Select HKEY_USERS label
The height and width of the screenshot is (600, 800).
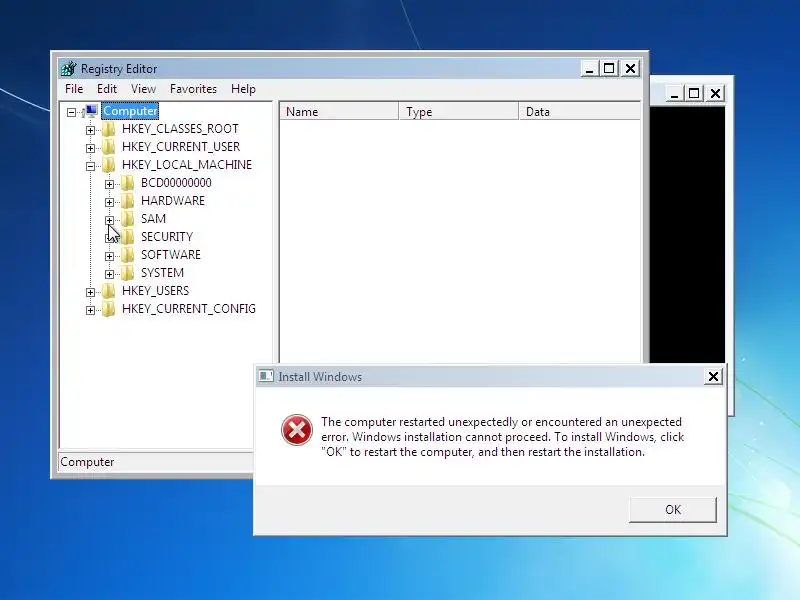pyautogui.click(x=155, y=291)
